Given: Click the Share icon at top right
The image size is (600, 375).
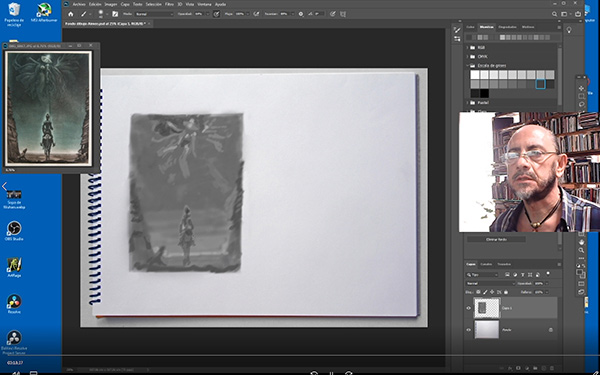Looking at the screenshot, I should (x=578, y=14).
